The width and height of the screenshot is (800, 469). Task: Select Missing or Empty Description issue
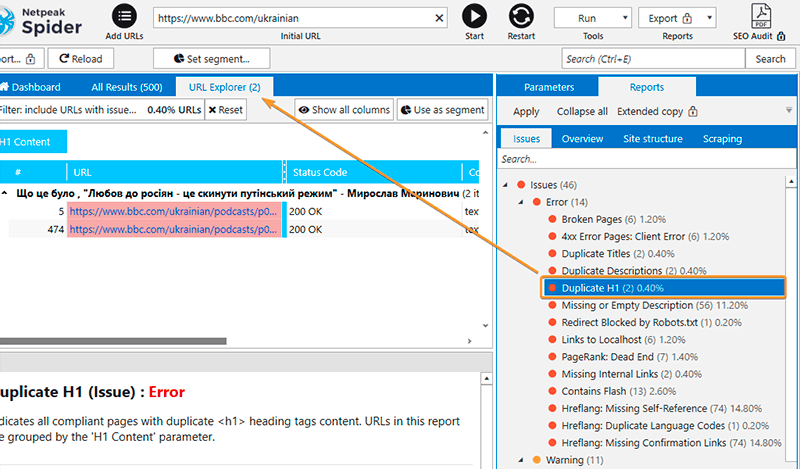(x=647, y=305)
